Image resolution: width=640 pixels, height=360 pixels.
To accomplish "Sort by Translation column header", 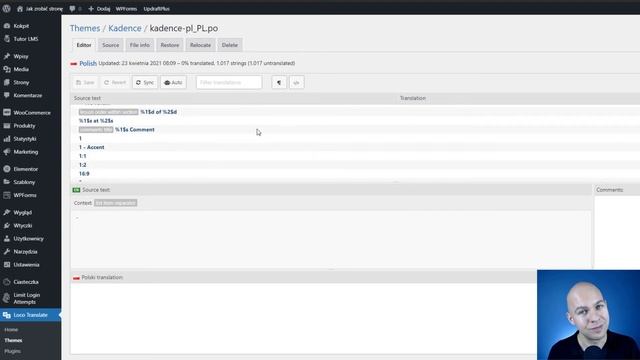I will tap(413, 98).
